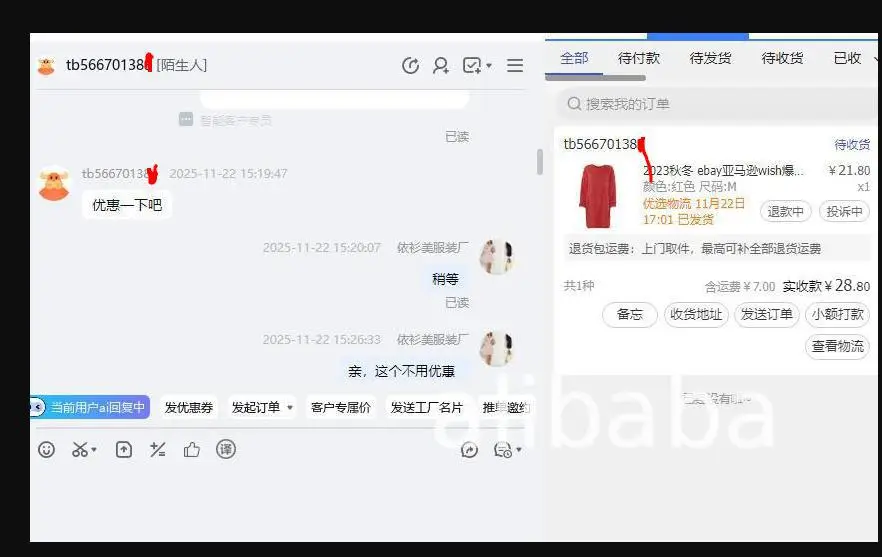
Task: Click the upload file icon
Action: click(124, 450)
